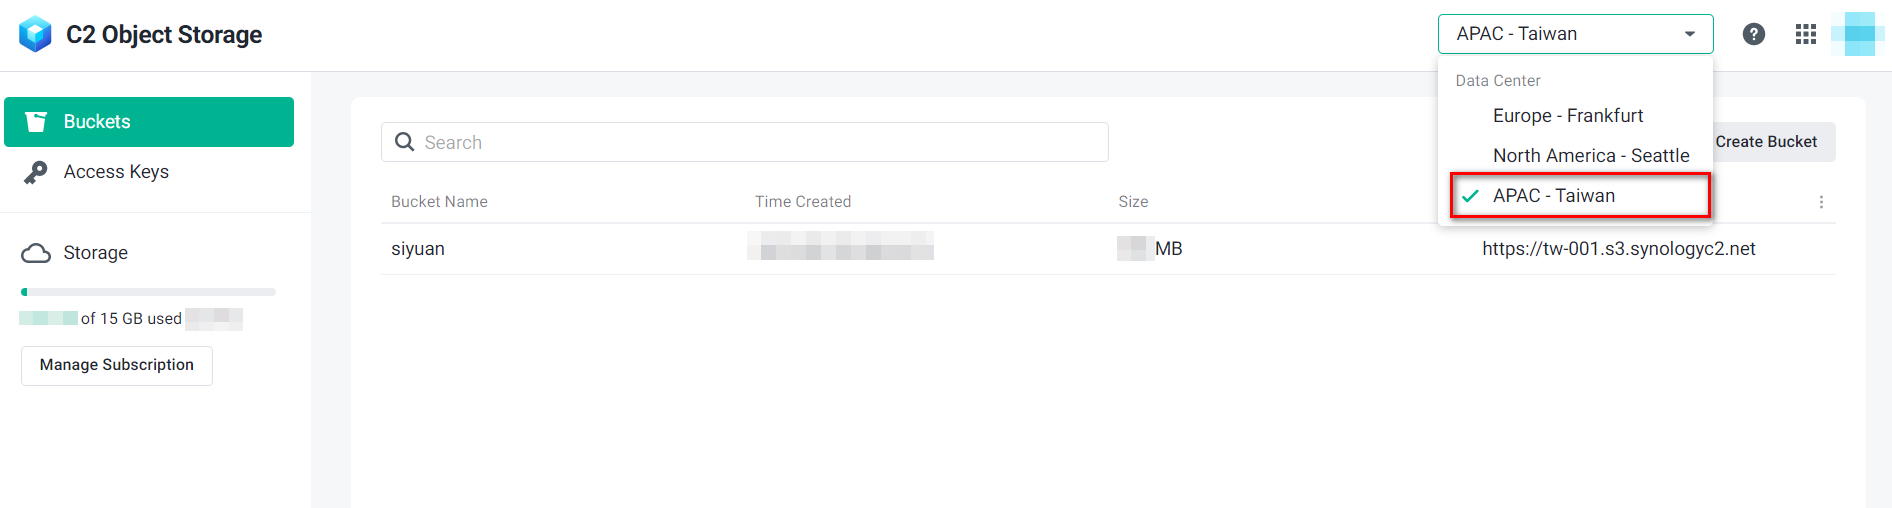This screenshot has width=1892, height=508.
Task: Click the key icon beside Access Keys
Action: (36, 172)
